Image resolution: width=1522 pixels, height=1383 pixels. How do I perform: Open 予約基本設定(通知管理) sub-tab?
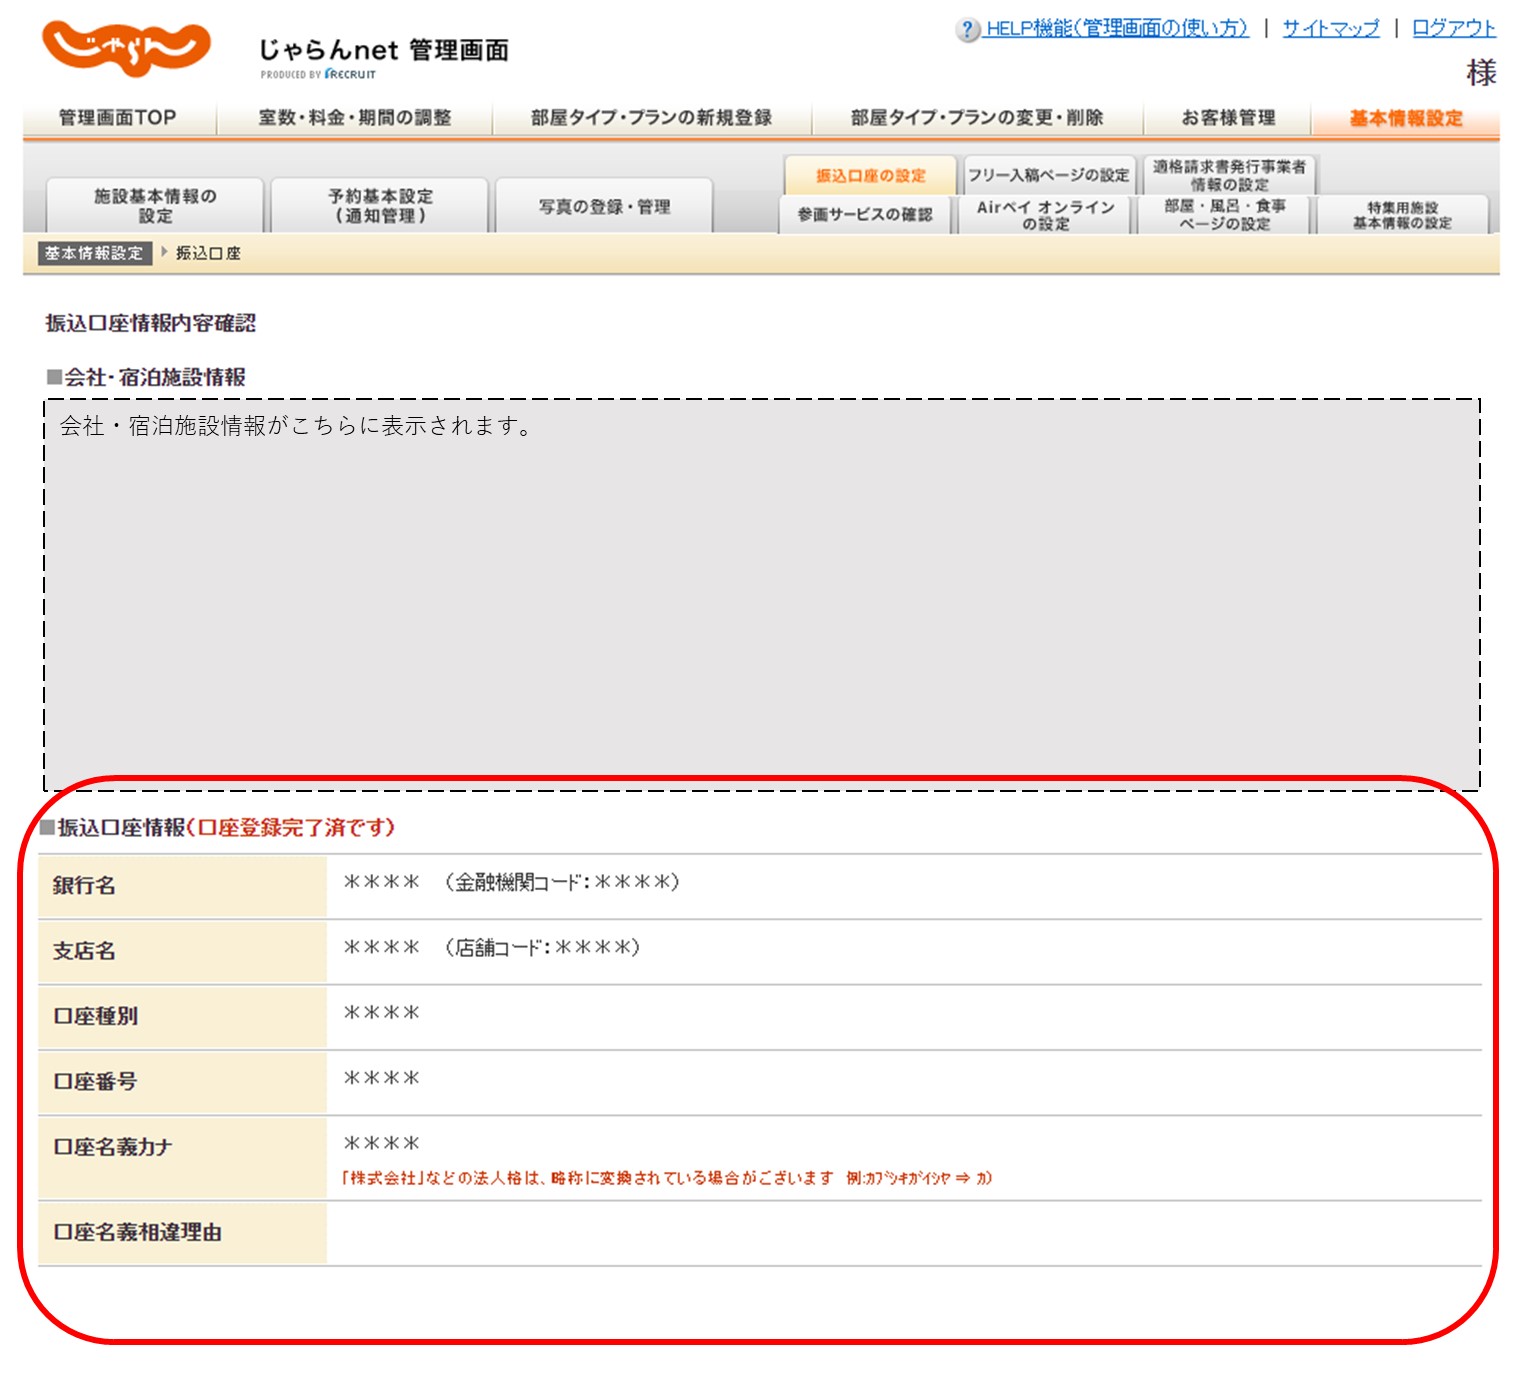pyautogui.click(x=380, y=206)
